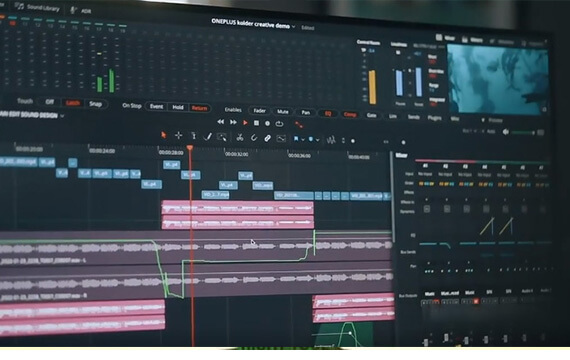Open the Sound Library panel
The width and height of the screenshot is (570, 360).
38,7
